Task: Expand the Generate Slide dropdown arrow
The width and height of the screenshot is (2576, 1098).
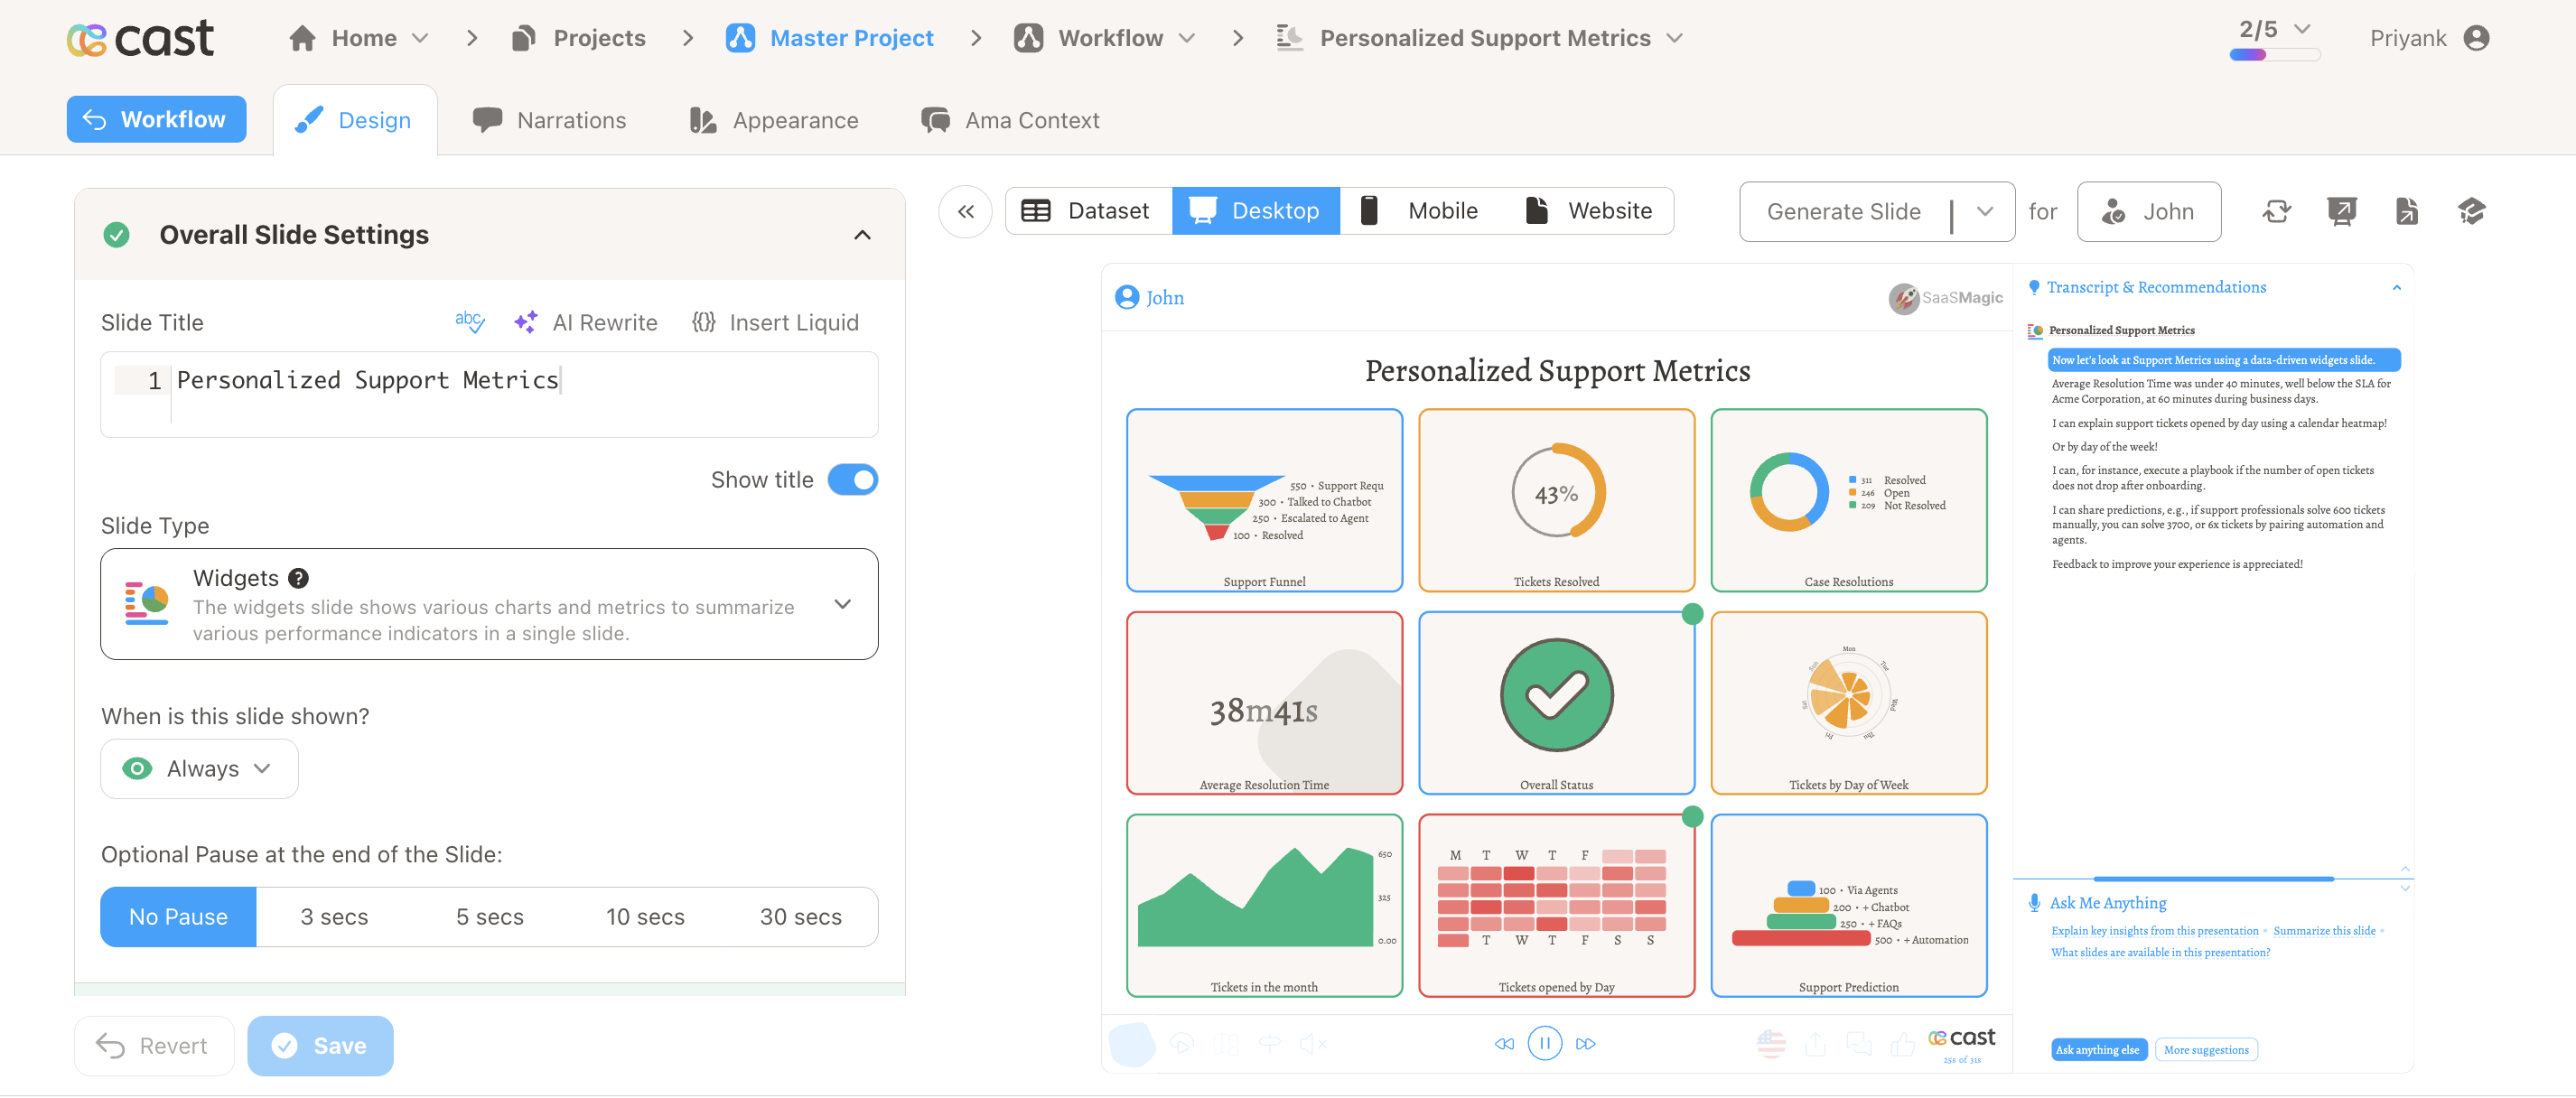Action: pyautogui.click(x=1986, y=211)
